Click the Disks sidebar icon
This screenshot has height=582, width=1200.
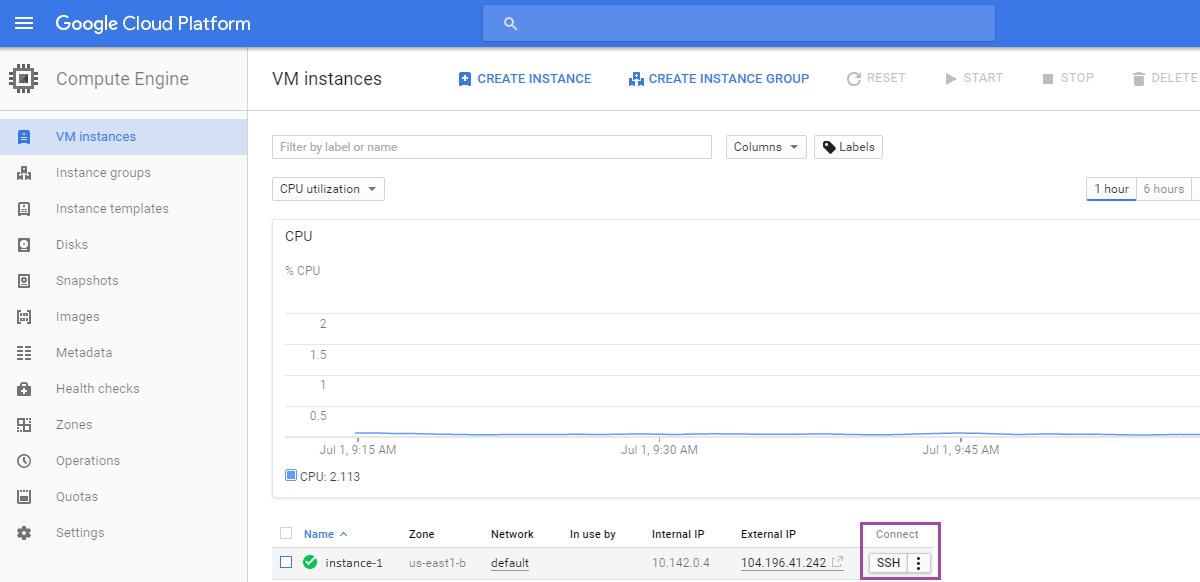click(24, 245)
